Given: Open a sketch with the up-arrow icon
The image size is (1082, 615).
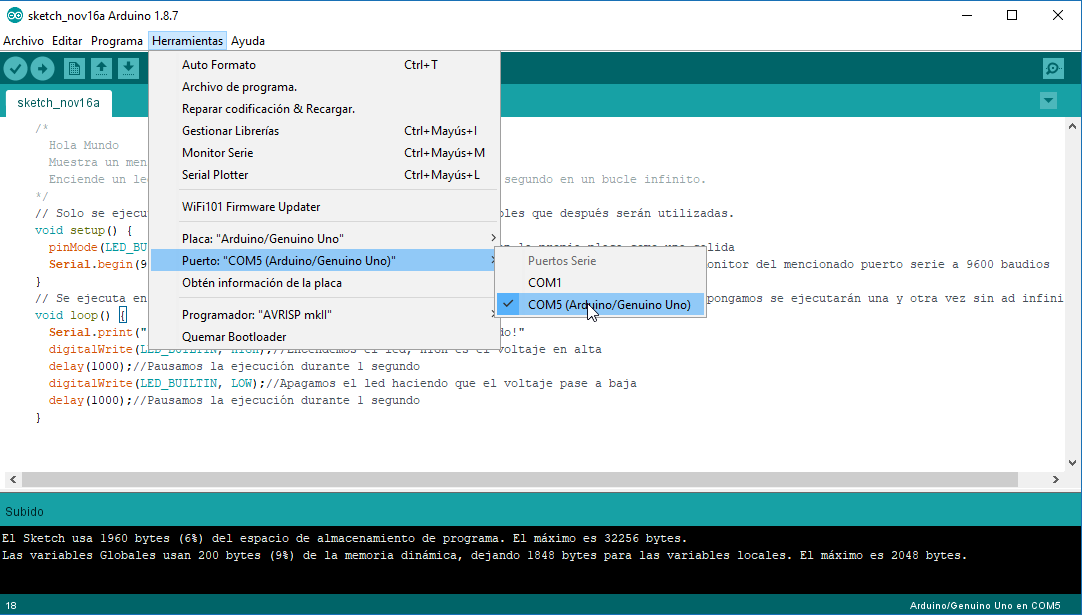Looking at the screenshot, I should pos(101,68).
